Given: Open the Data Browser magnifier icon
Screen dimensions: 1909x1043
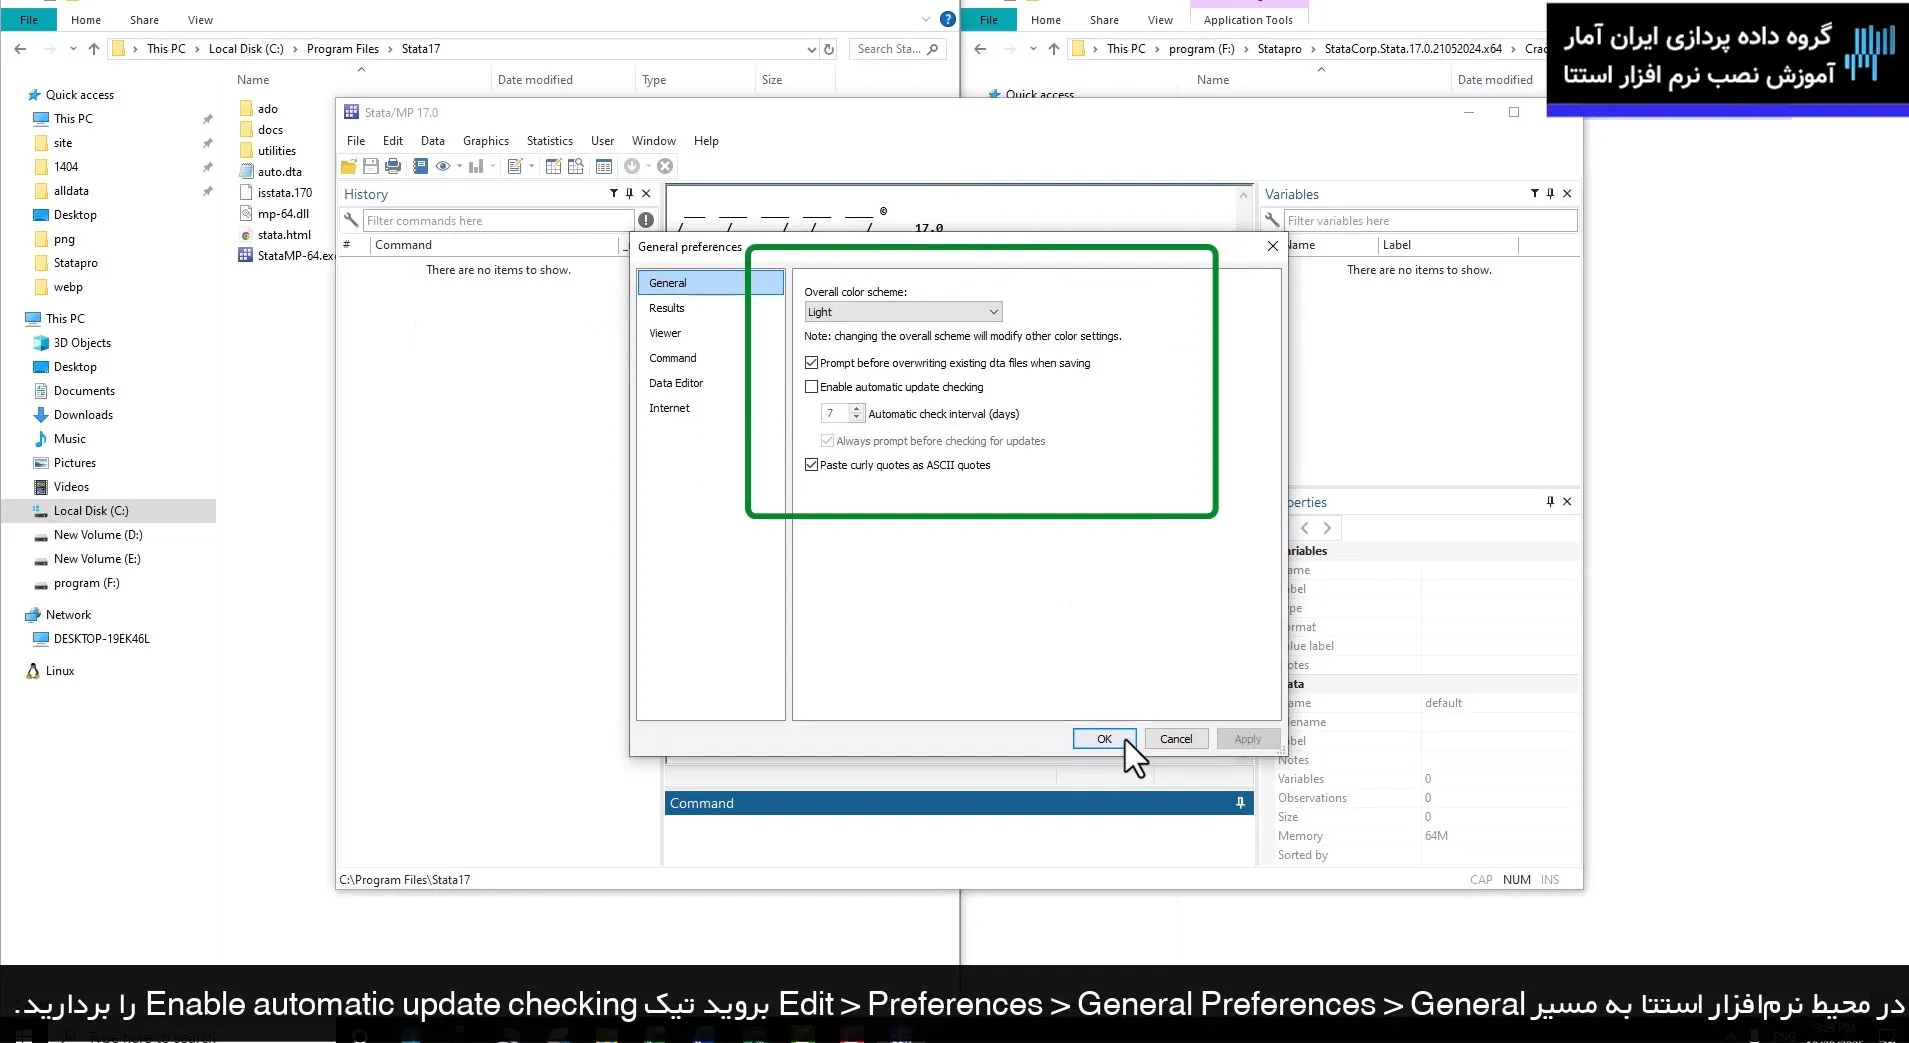Looking at the screenshot, I should pos(576,166).
